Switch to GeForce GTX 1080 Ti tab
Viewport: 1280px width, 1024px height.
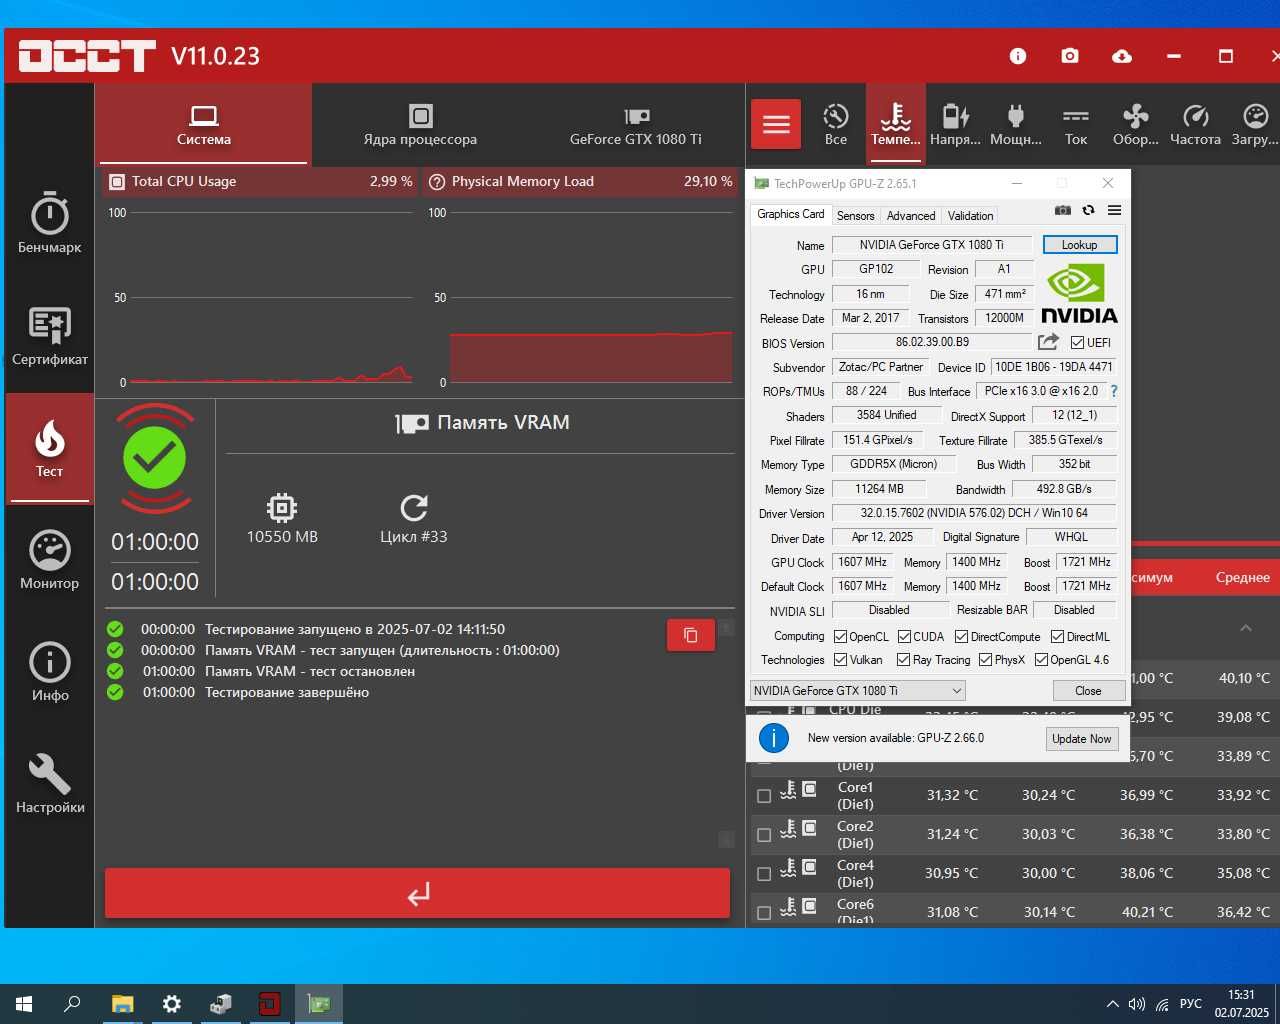click(x=636, y=124)
